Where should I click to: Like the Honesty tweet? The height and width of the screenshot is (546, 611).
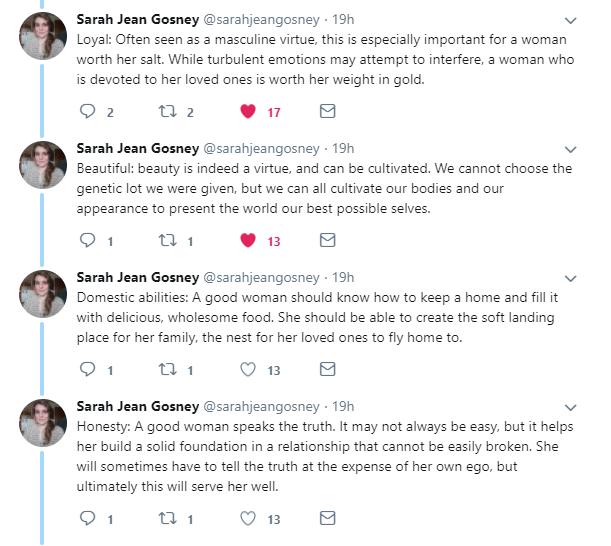pyautogui.click(x=248, y=518)
